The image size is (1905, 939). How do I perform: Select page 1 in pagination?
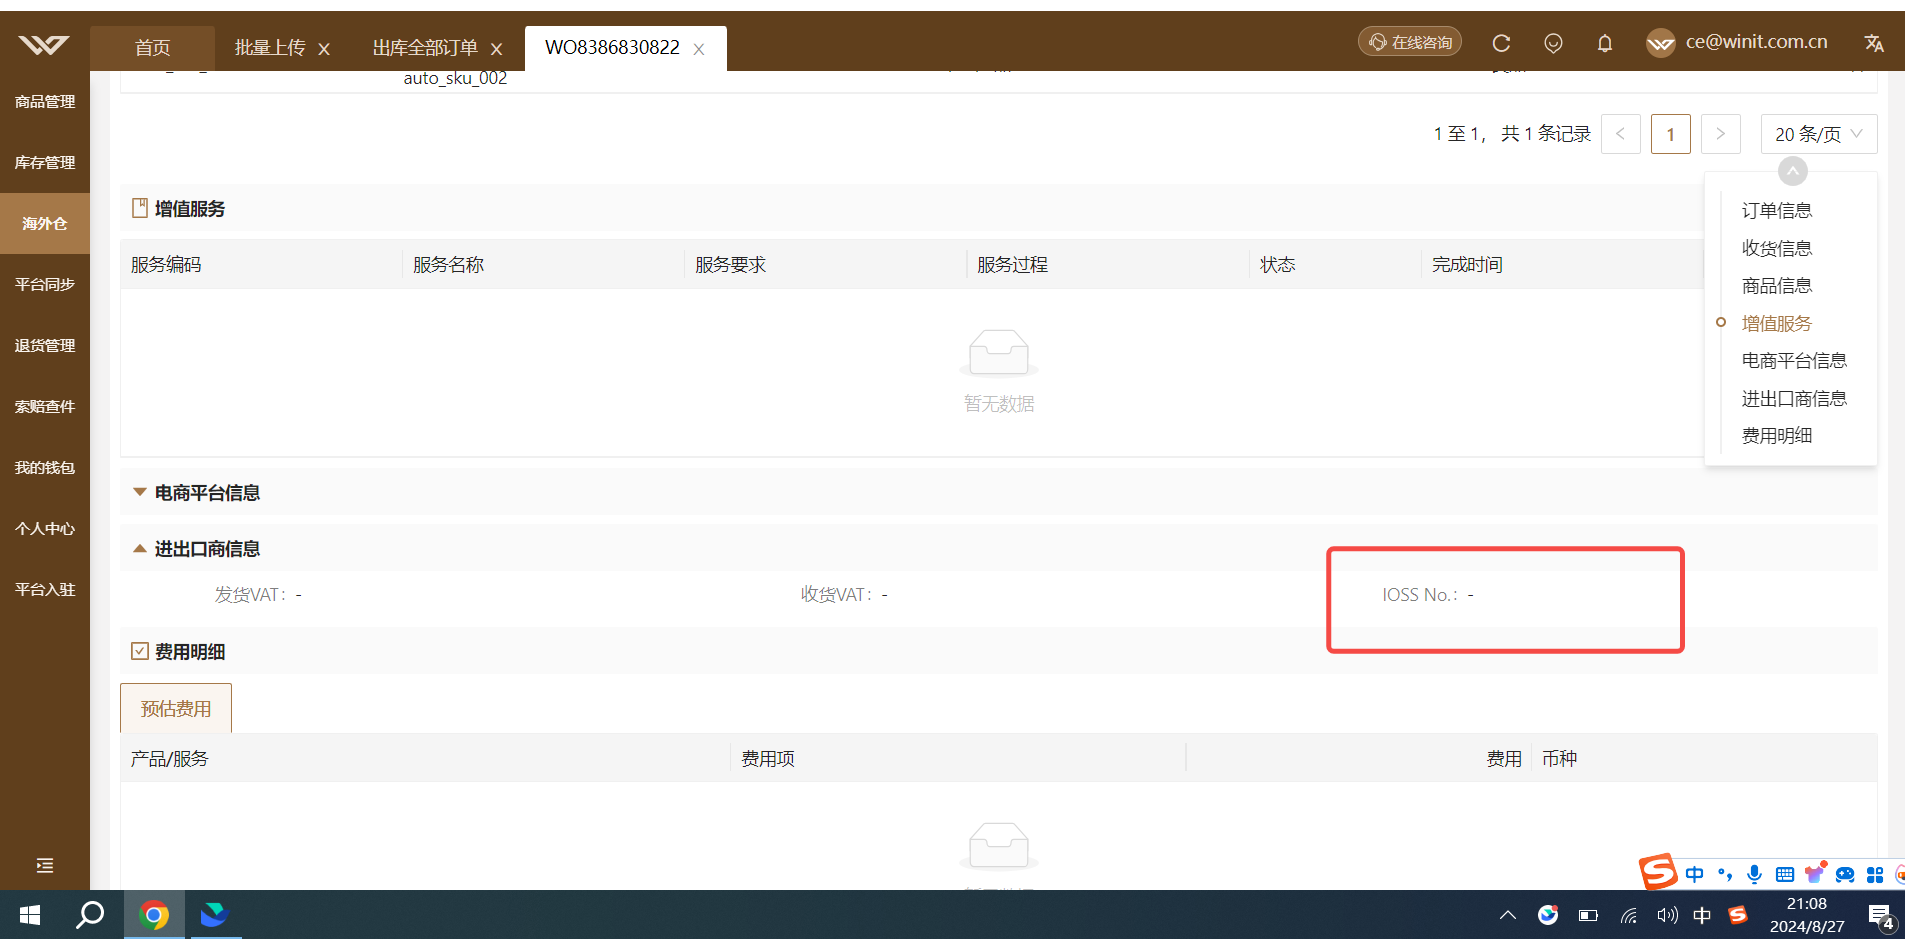(x=1671, y=134)
